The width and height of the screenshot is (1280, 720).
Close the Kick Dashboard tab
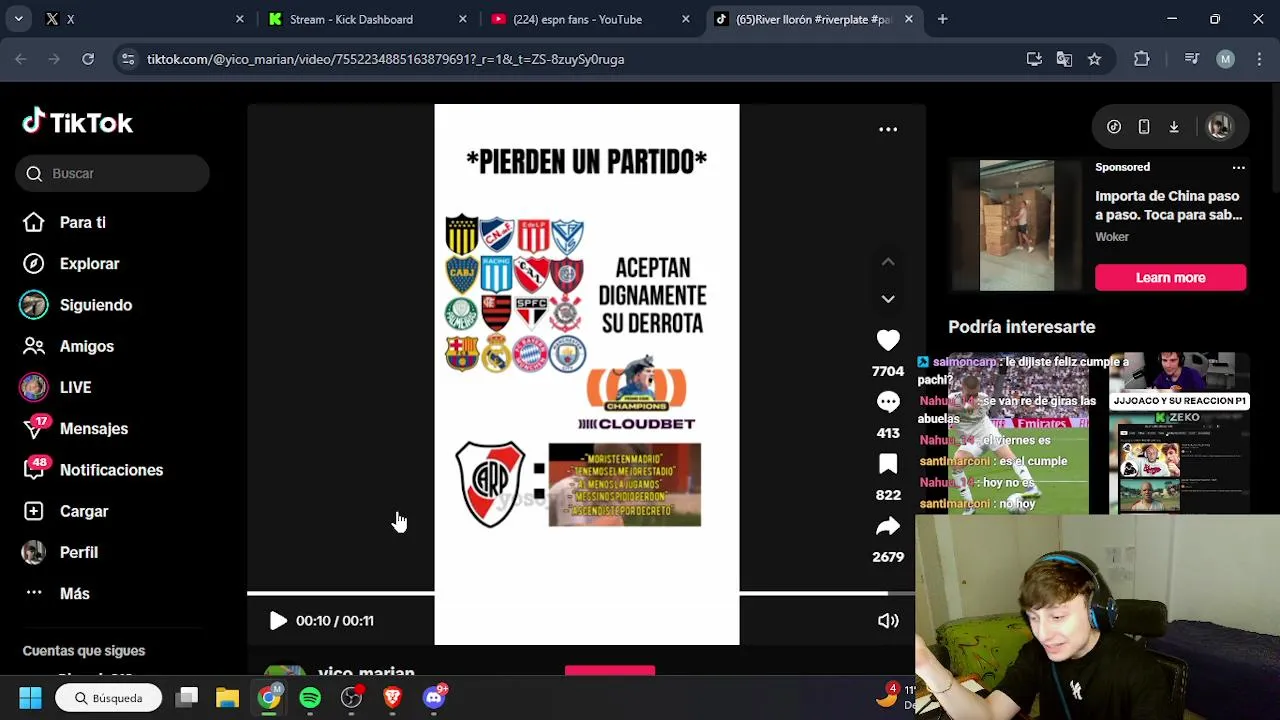(462, 19)
